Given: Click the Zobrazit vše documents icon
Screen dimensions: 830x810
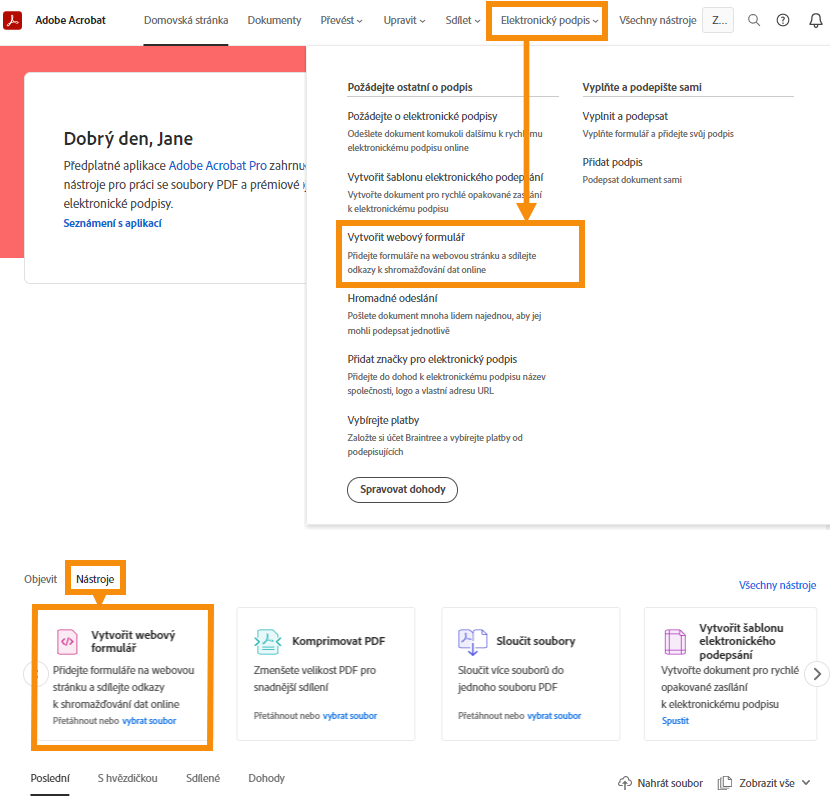Looking at the screenshot, I should click(725, 783).
